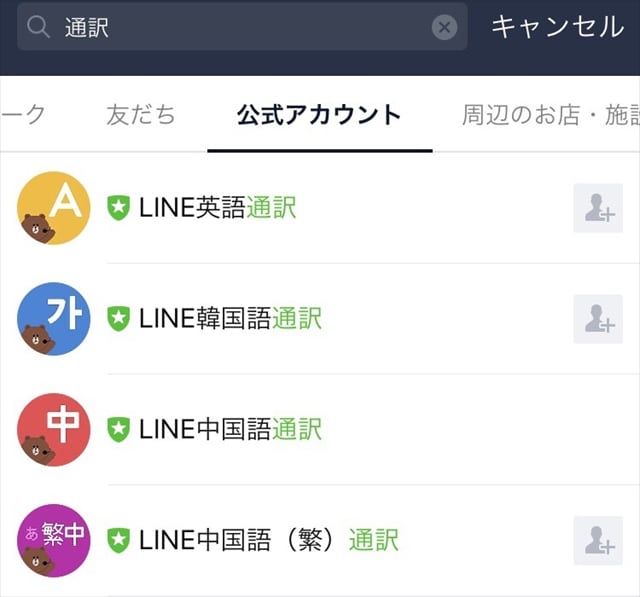This screenshot has width=640, height=597.
Task: Tap the official shield beside LINE中国語通訳
Action: point(119,430)
